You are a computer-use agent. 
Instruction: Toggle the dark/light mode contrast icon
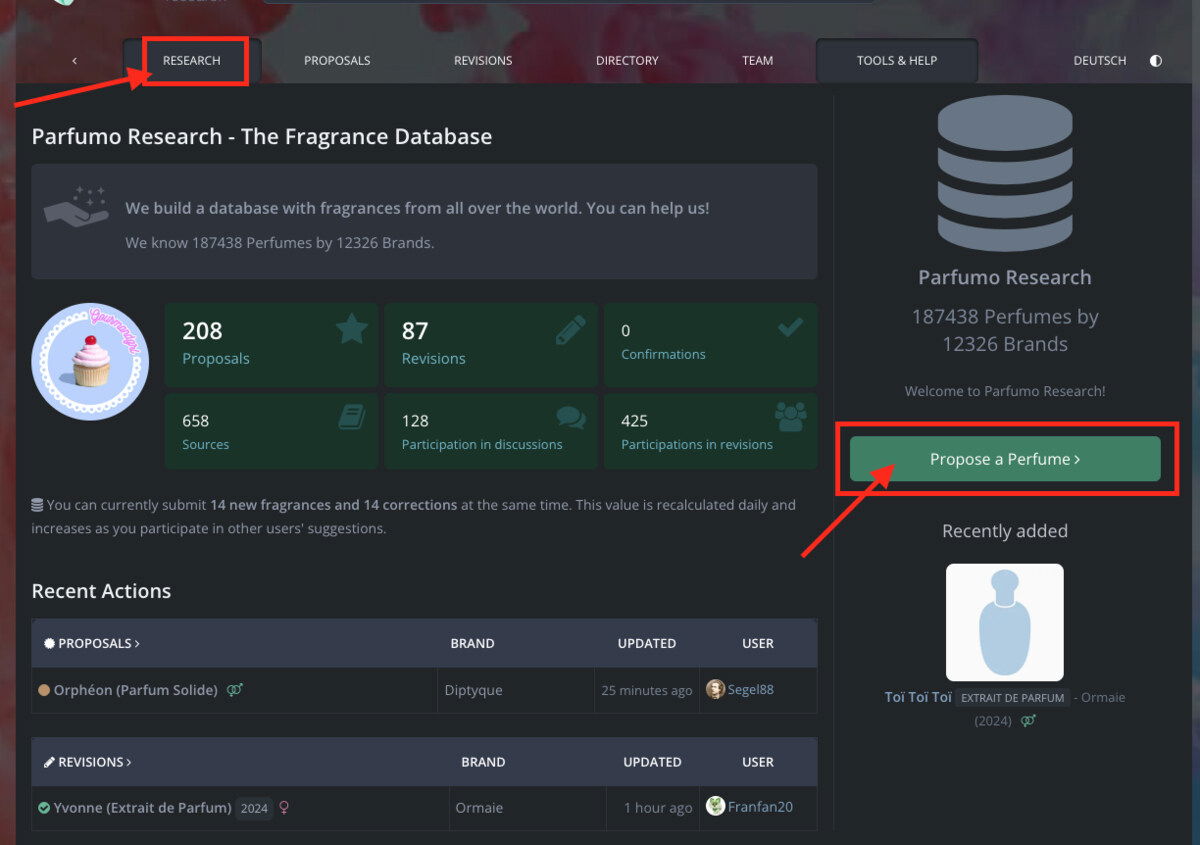(1156, 61)
